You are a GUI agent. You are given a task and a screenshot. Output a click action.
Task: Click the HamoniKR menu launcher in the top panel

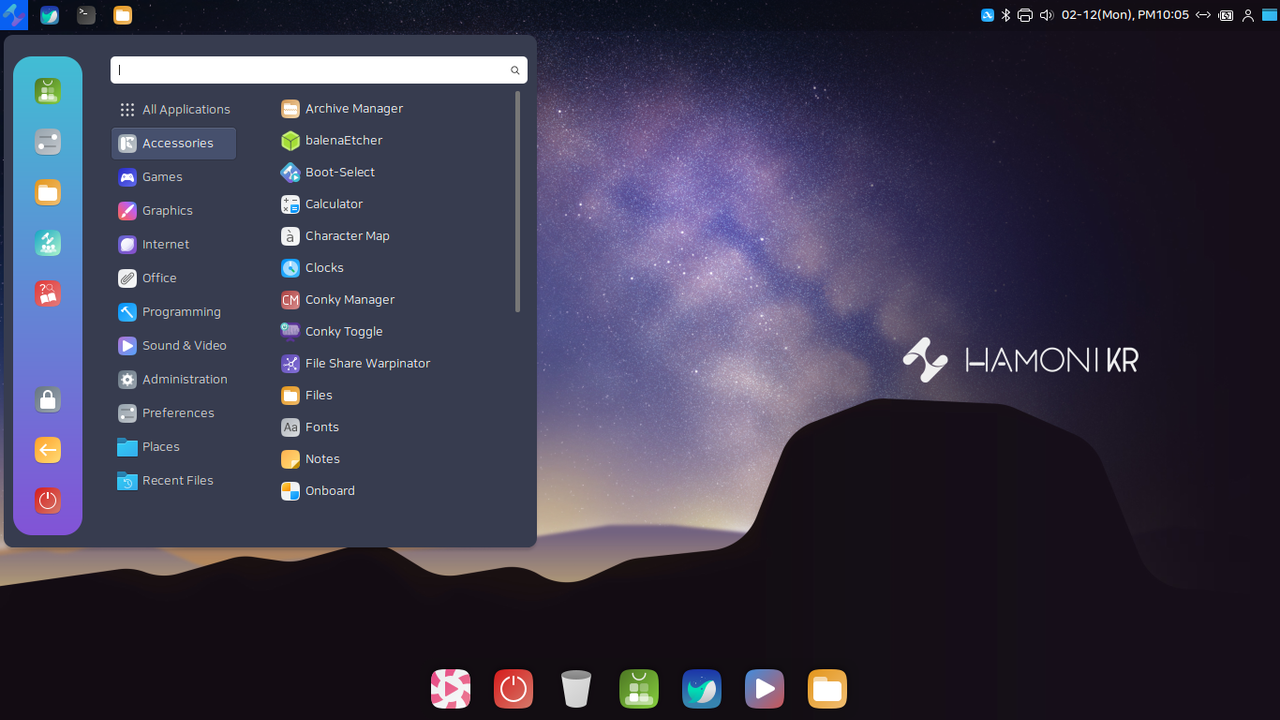[13, 15]
